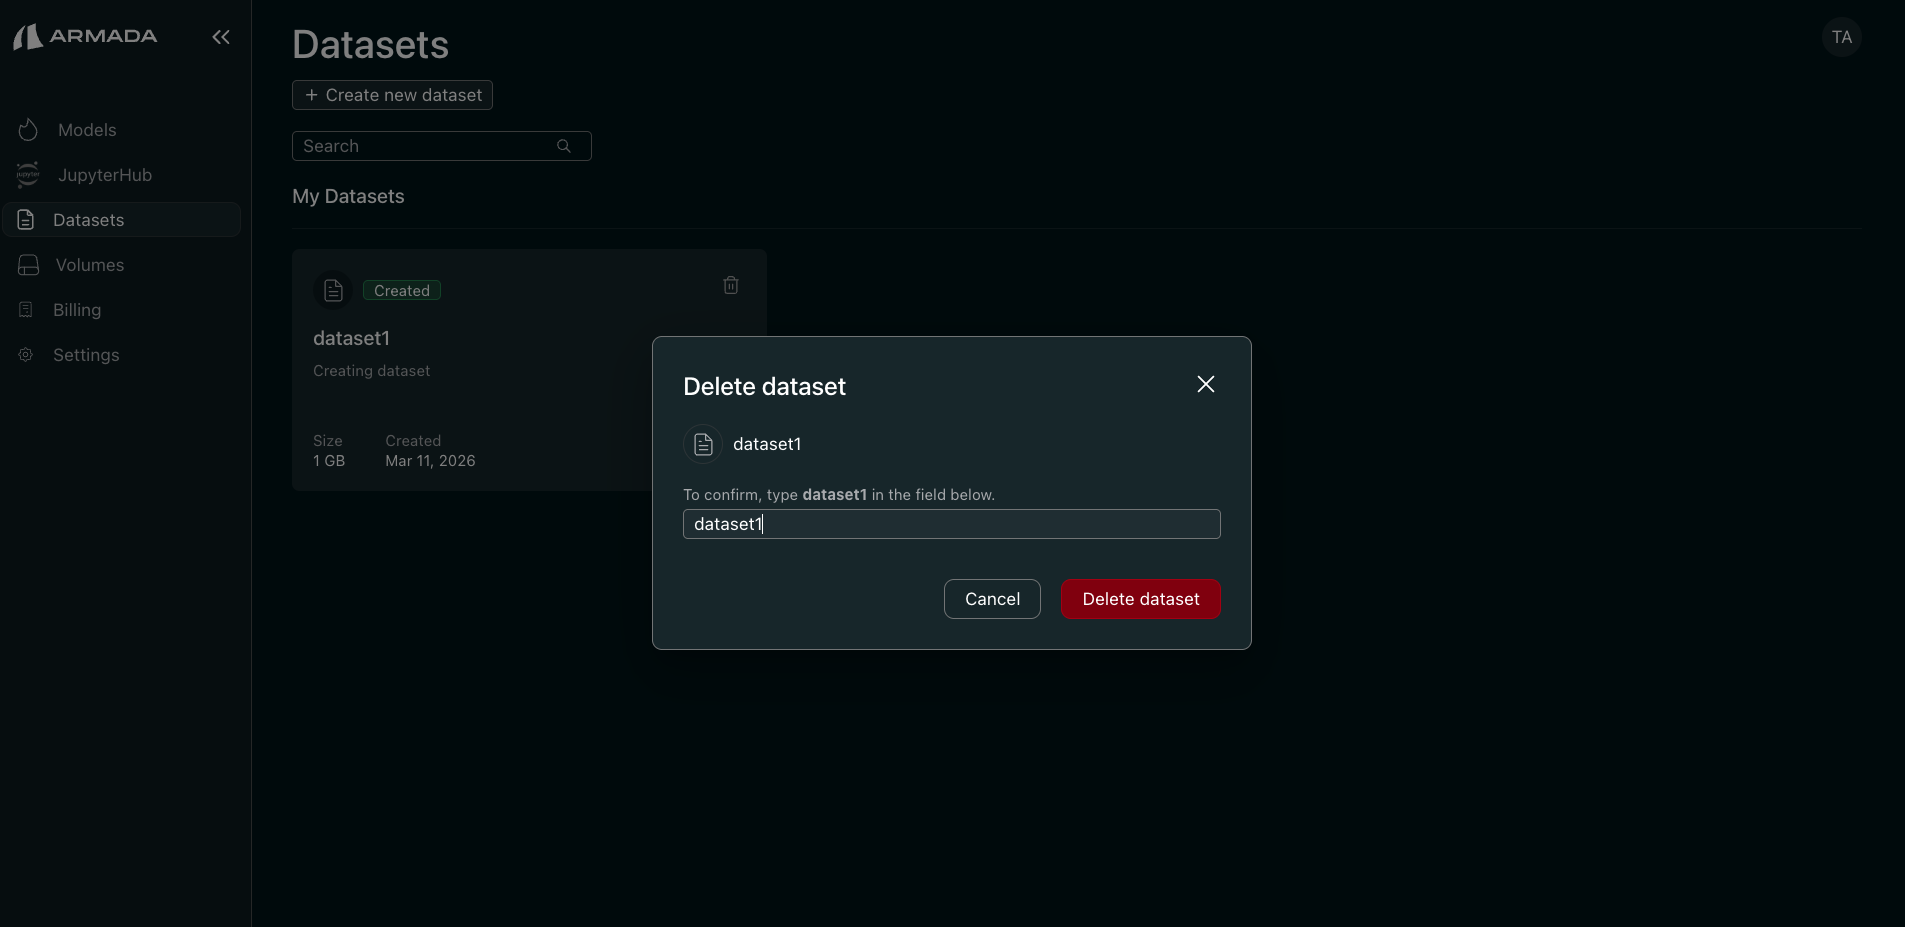This screenshot has width=1905, height=927.
Task: Click the Armada logo
Action: point(85,36)
